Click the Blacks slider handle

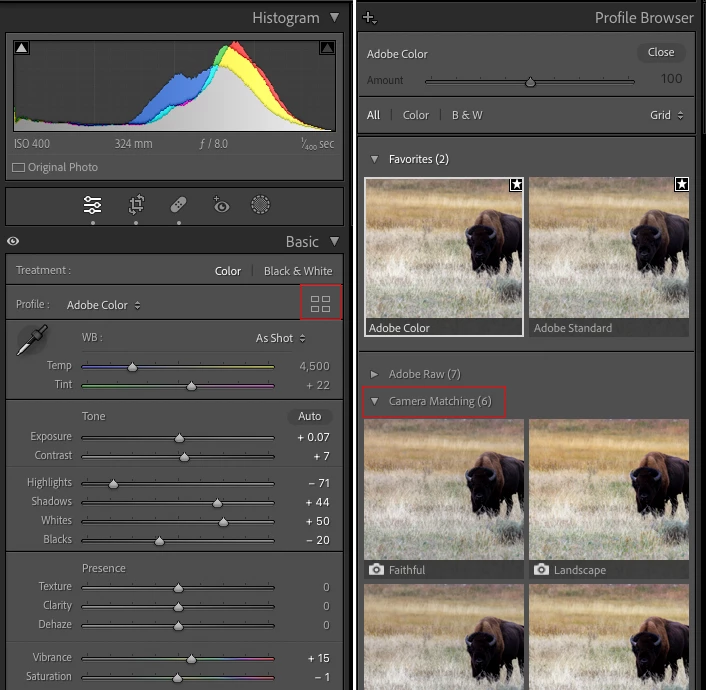[159, 541]
